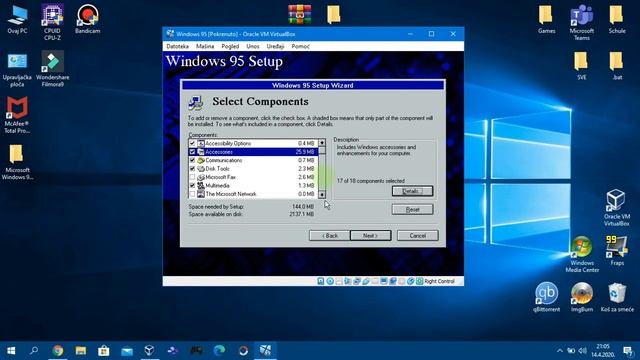Select the Windows Media Center shortcut
This screenshot has width=640, height=360.
pyautogui.click(x=582, y=254)
